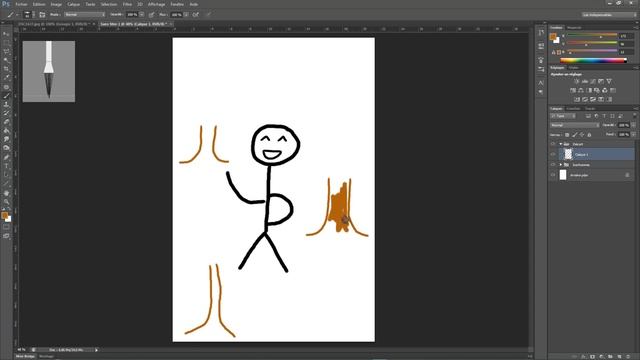Viewport: 640px width, 360px height.
Task: Select the Move tool
Action: tap(6, 34)
